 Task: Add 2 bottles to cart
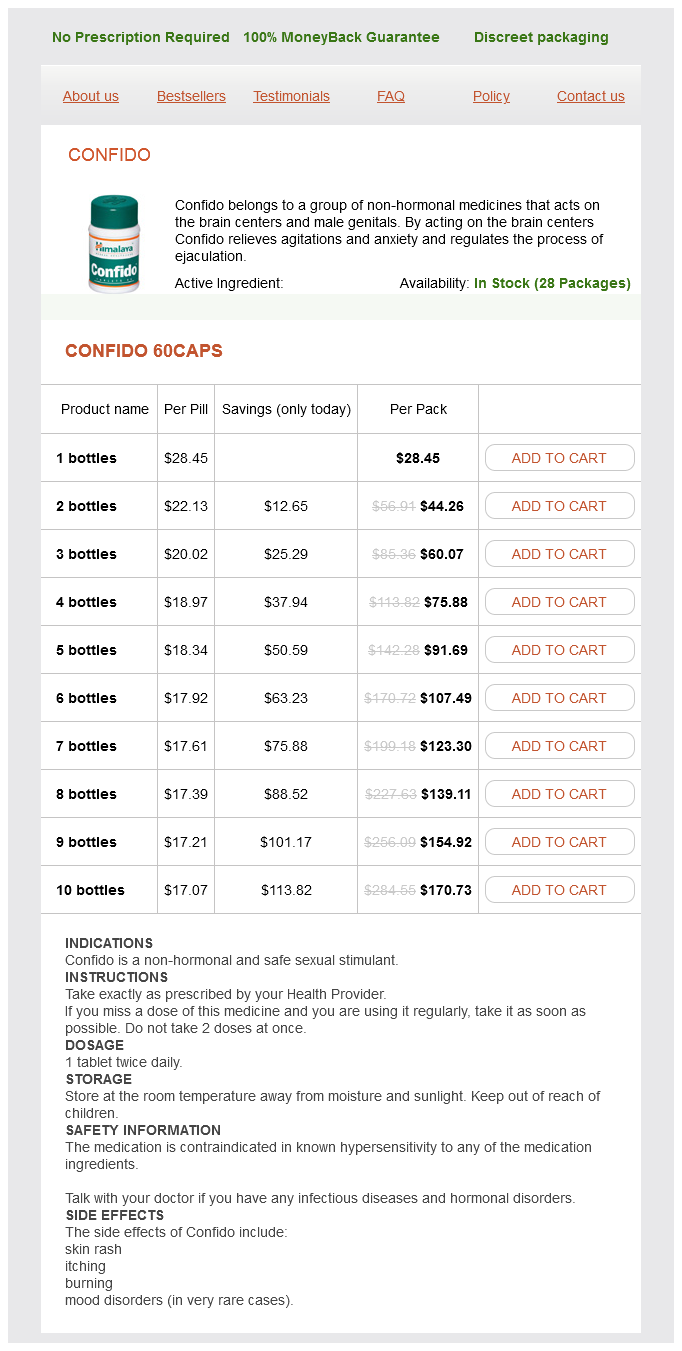pos(559,506)
